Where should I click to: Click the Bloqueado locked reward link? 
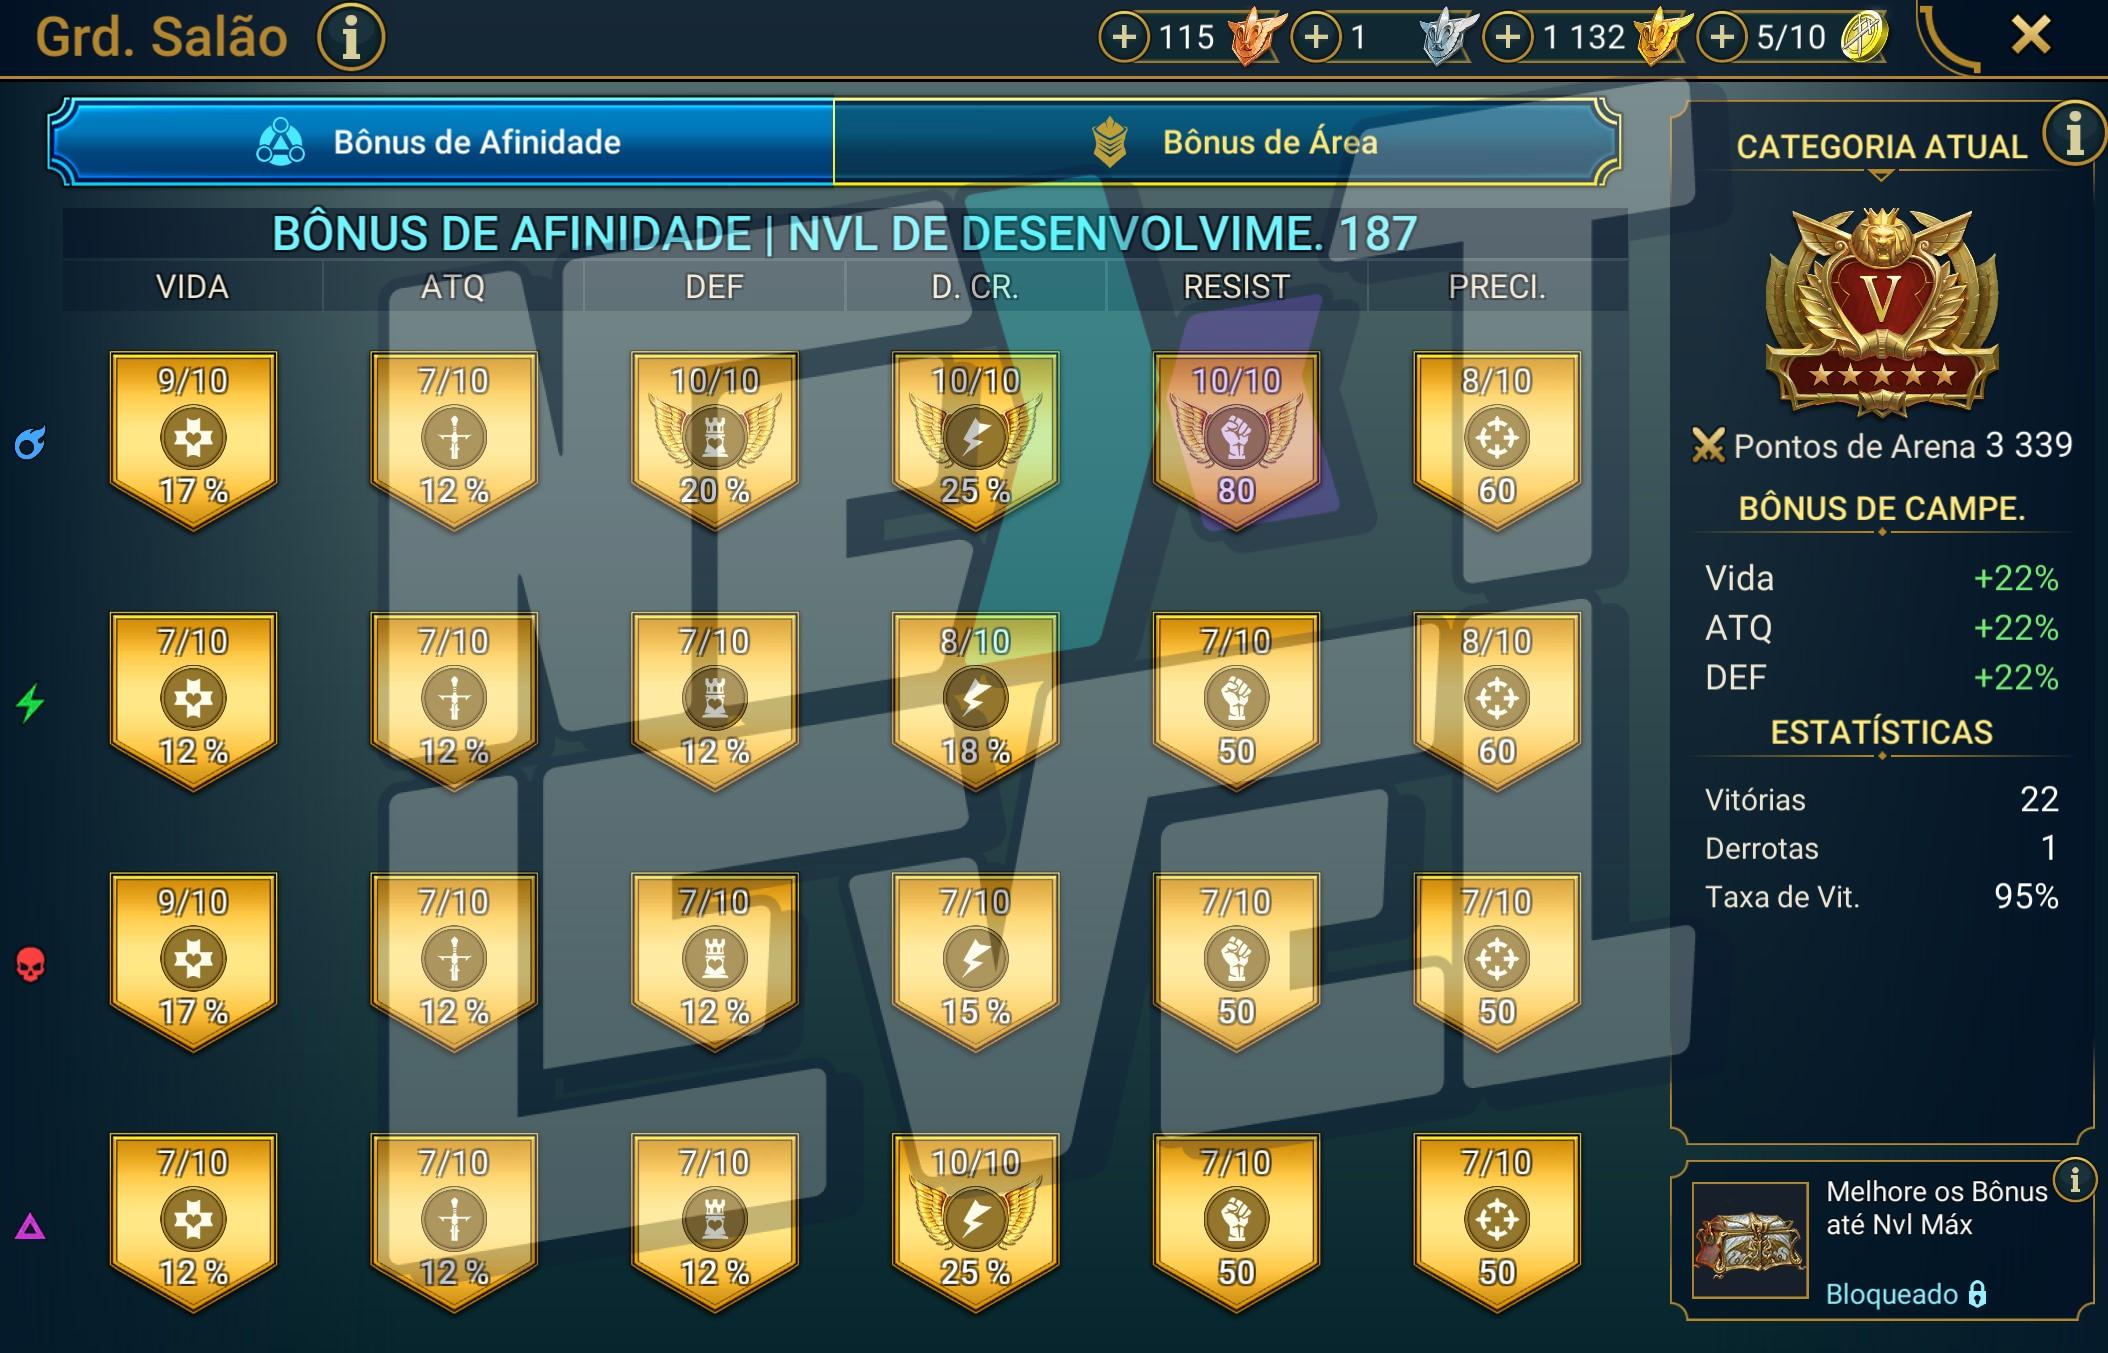pyautogui.click(x=1906, y=1294)
